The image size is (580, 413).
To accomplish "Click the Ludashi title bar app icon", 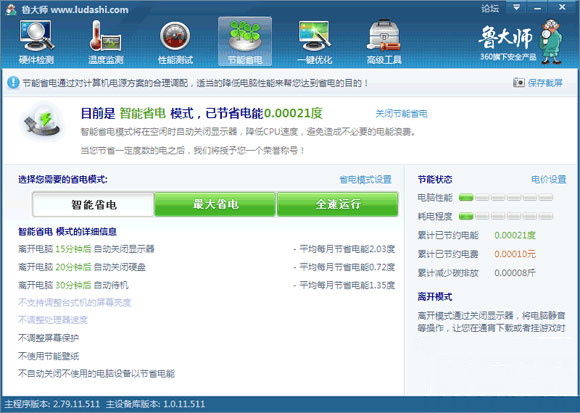I will coord(11,9).
